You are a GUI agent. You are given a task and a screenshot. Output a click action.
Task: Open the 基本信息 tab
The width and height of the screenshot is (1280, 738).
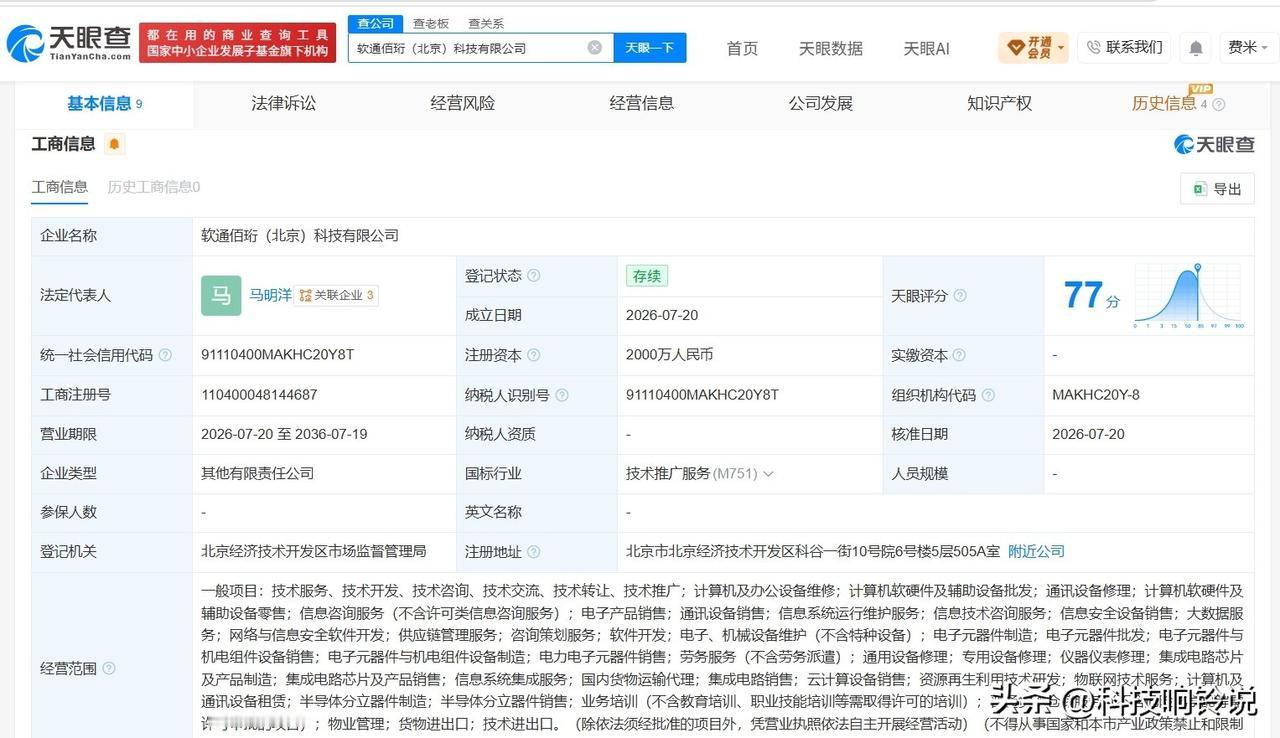(x=104, y=103)
